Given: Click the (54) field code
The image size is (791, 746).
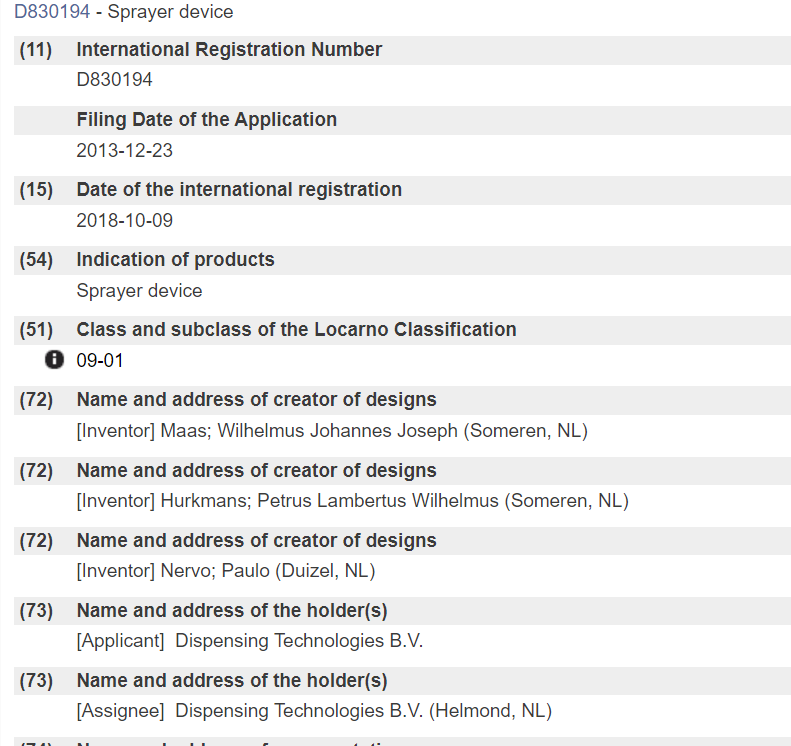Looking at the screenshot, I should pos(36,260).
